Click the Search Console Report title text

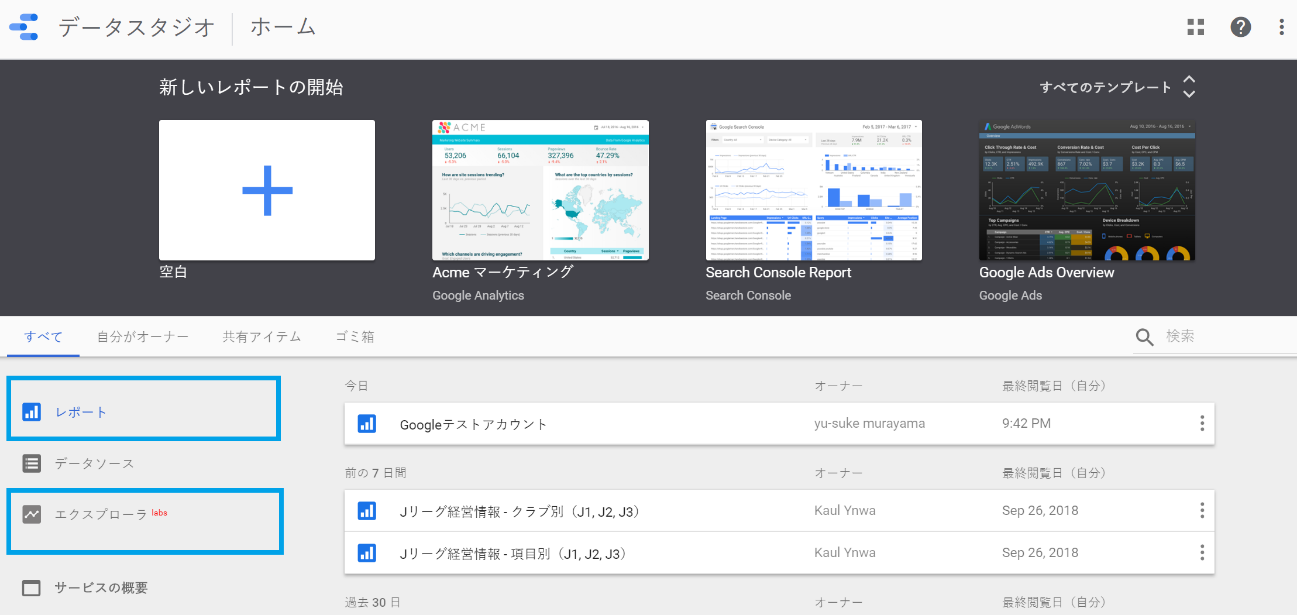pos(779,272)
